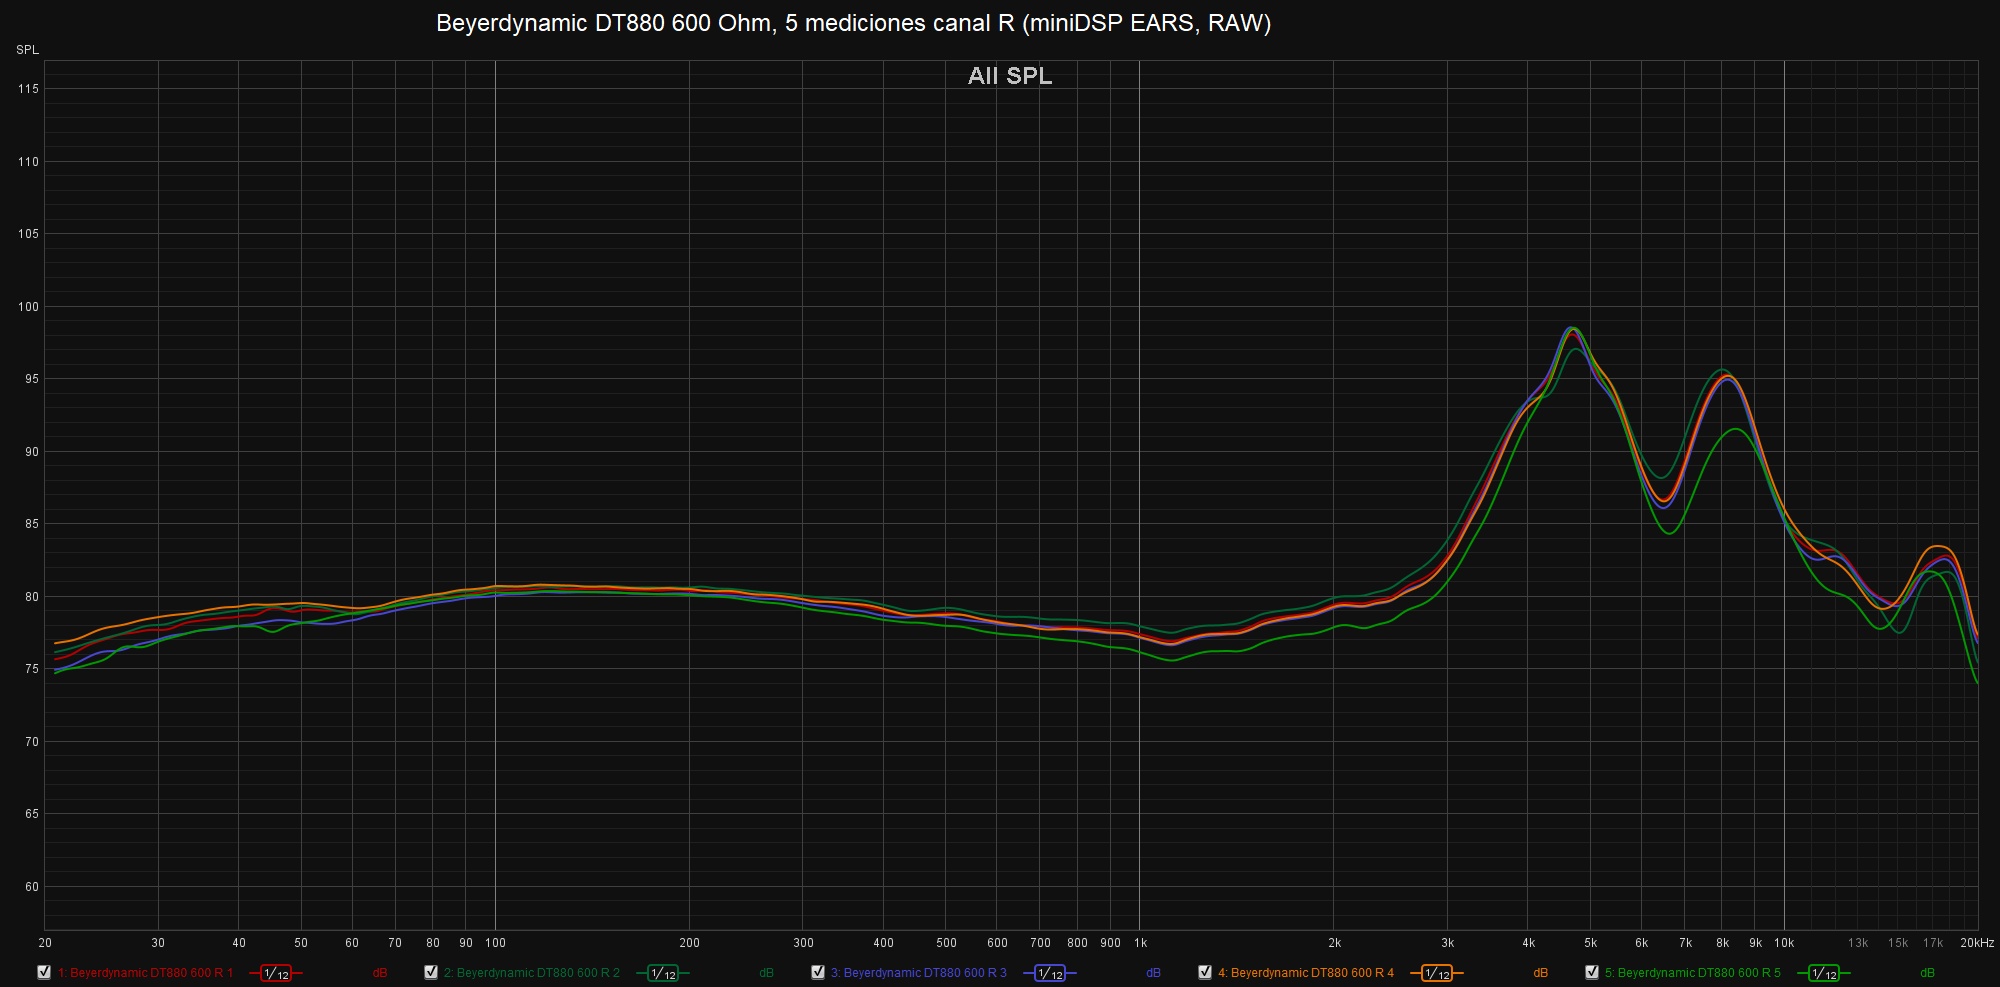Click the red 1/12 smoothing icon
This screenshot has width=2000, height=987.
point(276,973)
